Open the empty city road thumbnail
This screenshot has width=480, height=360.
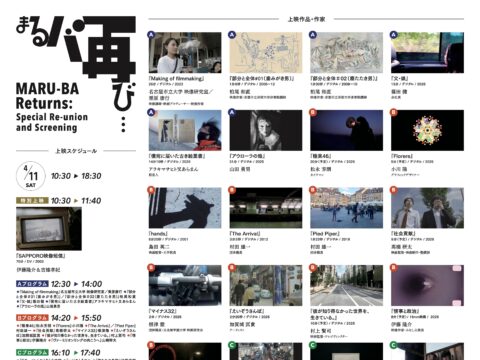[x=347, y=286]
